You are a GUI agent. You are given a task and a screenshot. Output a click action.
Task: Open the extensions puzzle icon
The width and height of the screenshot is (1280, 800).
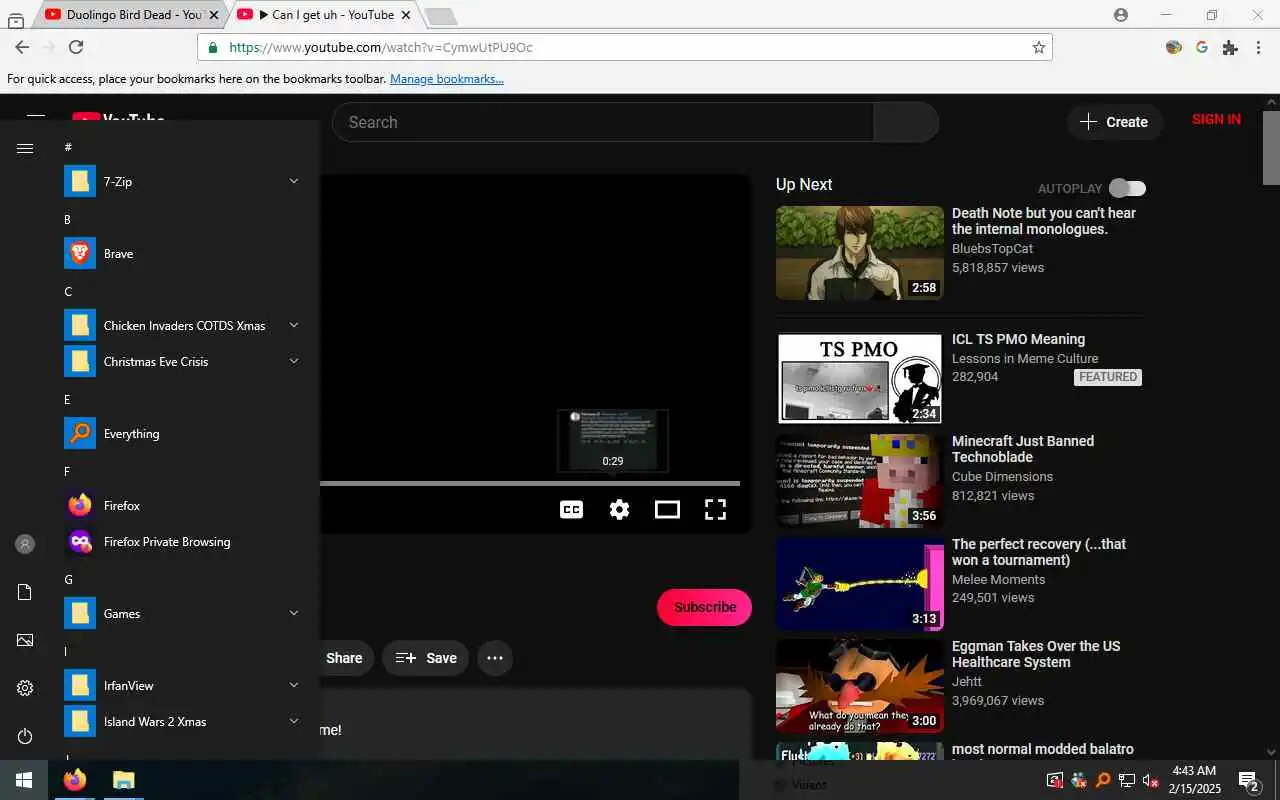point(1230,47)
